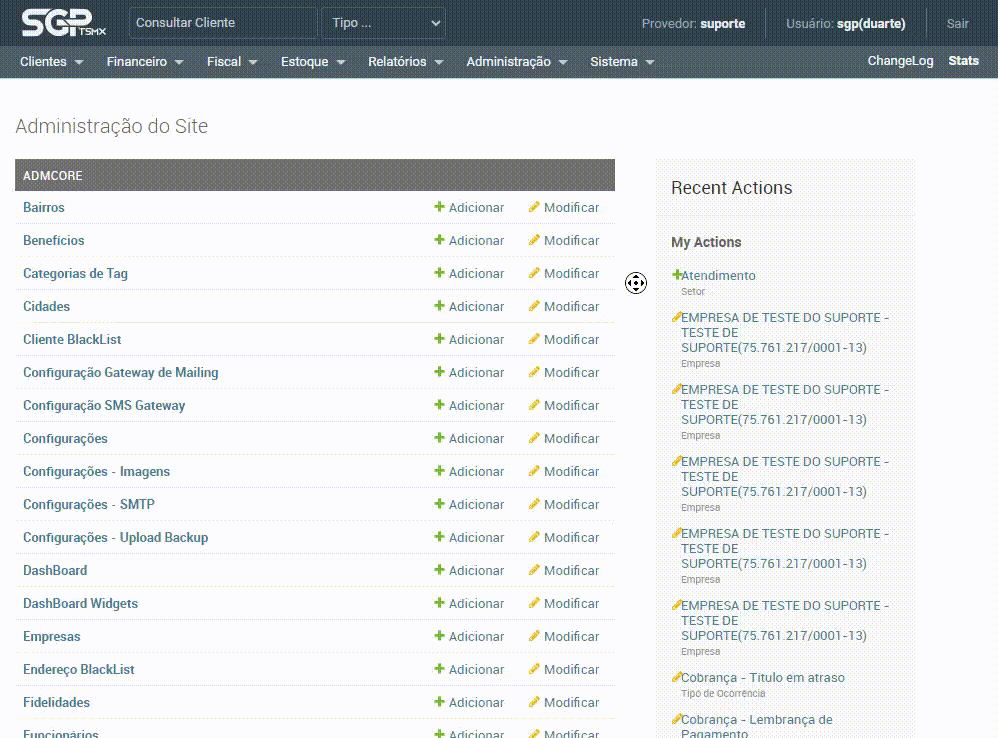This screenshot has height=738, width=998.
Task: Click the plus icon for DashBoard Widgets Adicionar
Action: [x=439, y=603]
